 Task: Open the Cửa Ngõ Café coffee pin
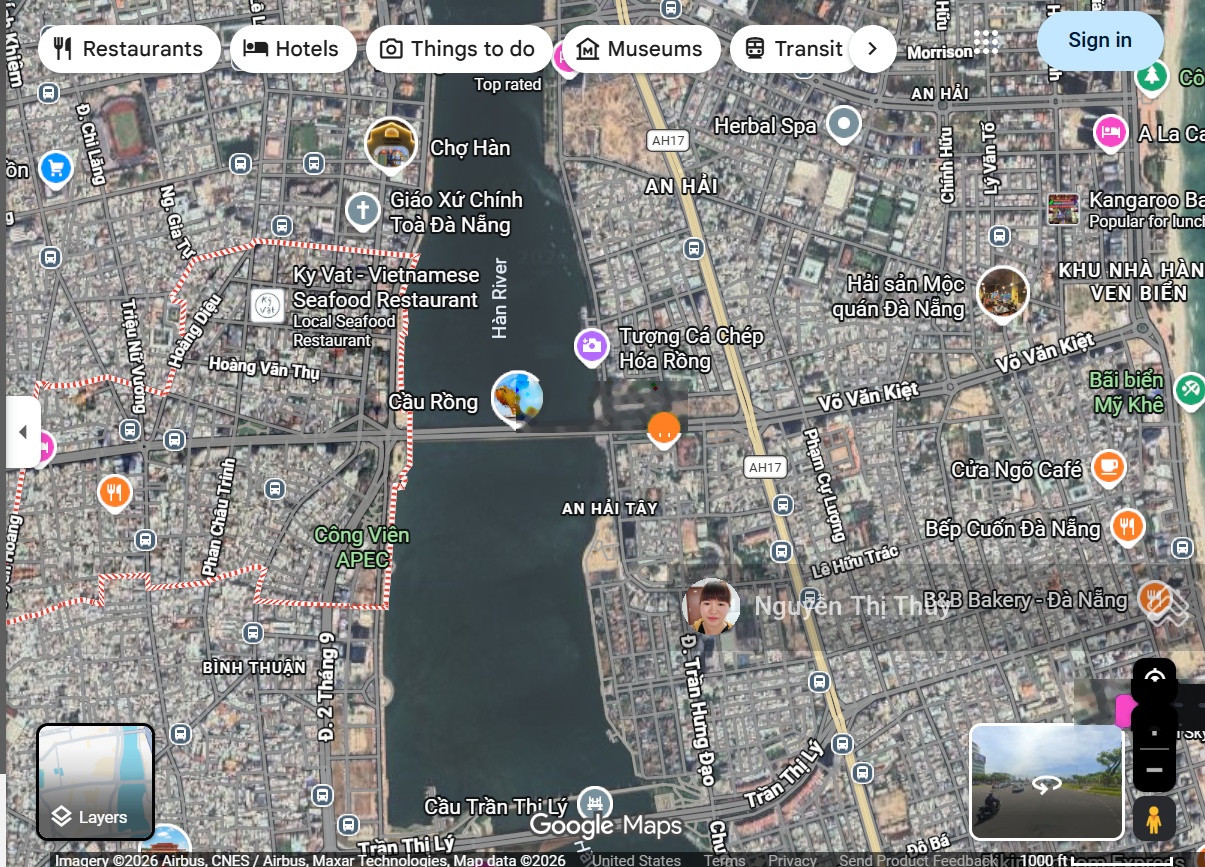click(1108, 467)
